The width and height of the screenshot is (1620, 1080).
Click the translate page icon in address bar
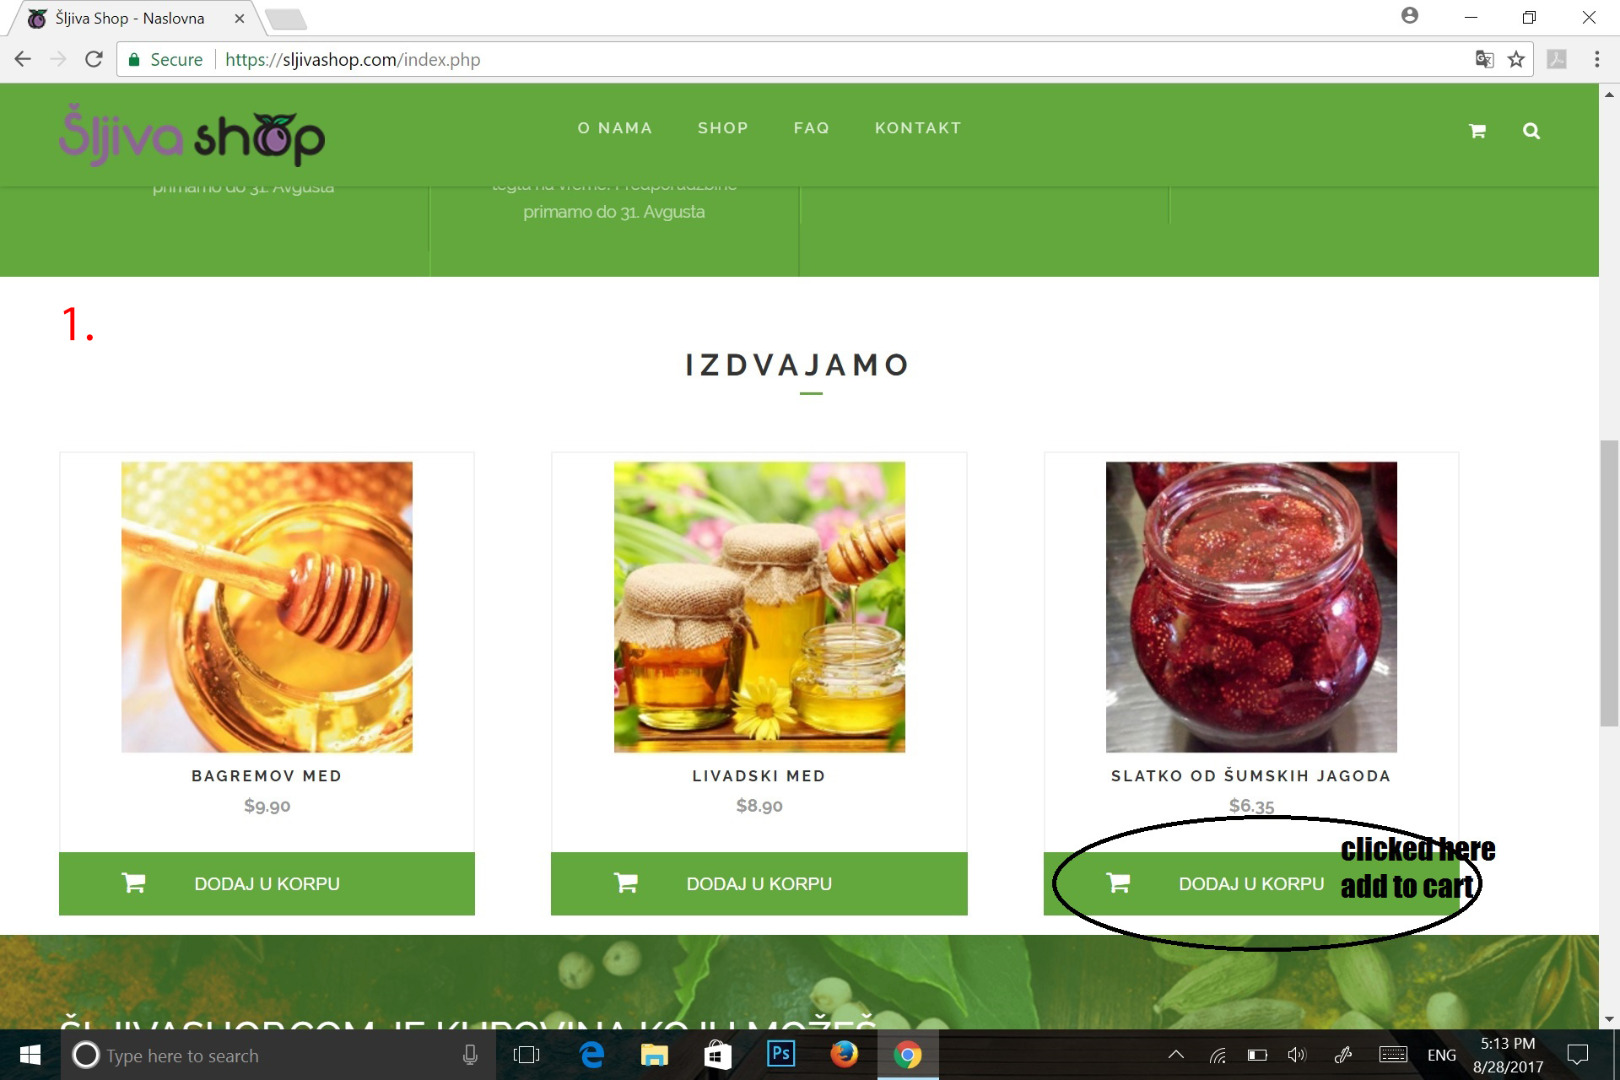[1485, 59]
